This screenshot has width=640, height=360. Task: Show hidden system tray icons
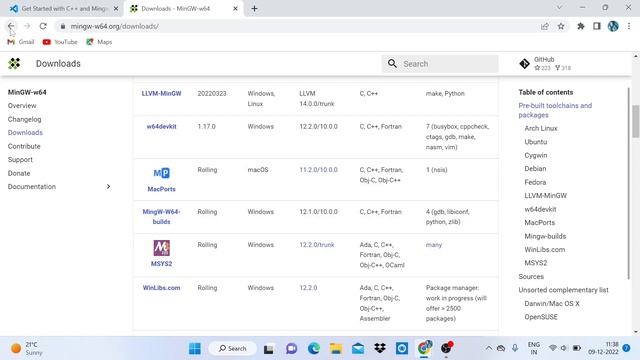488,348
